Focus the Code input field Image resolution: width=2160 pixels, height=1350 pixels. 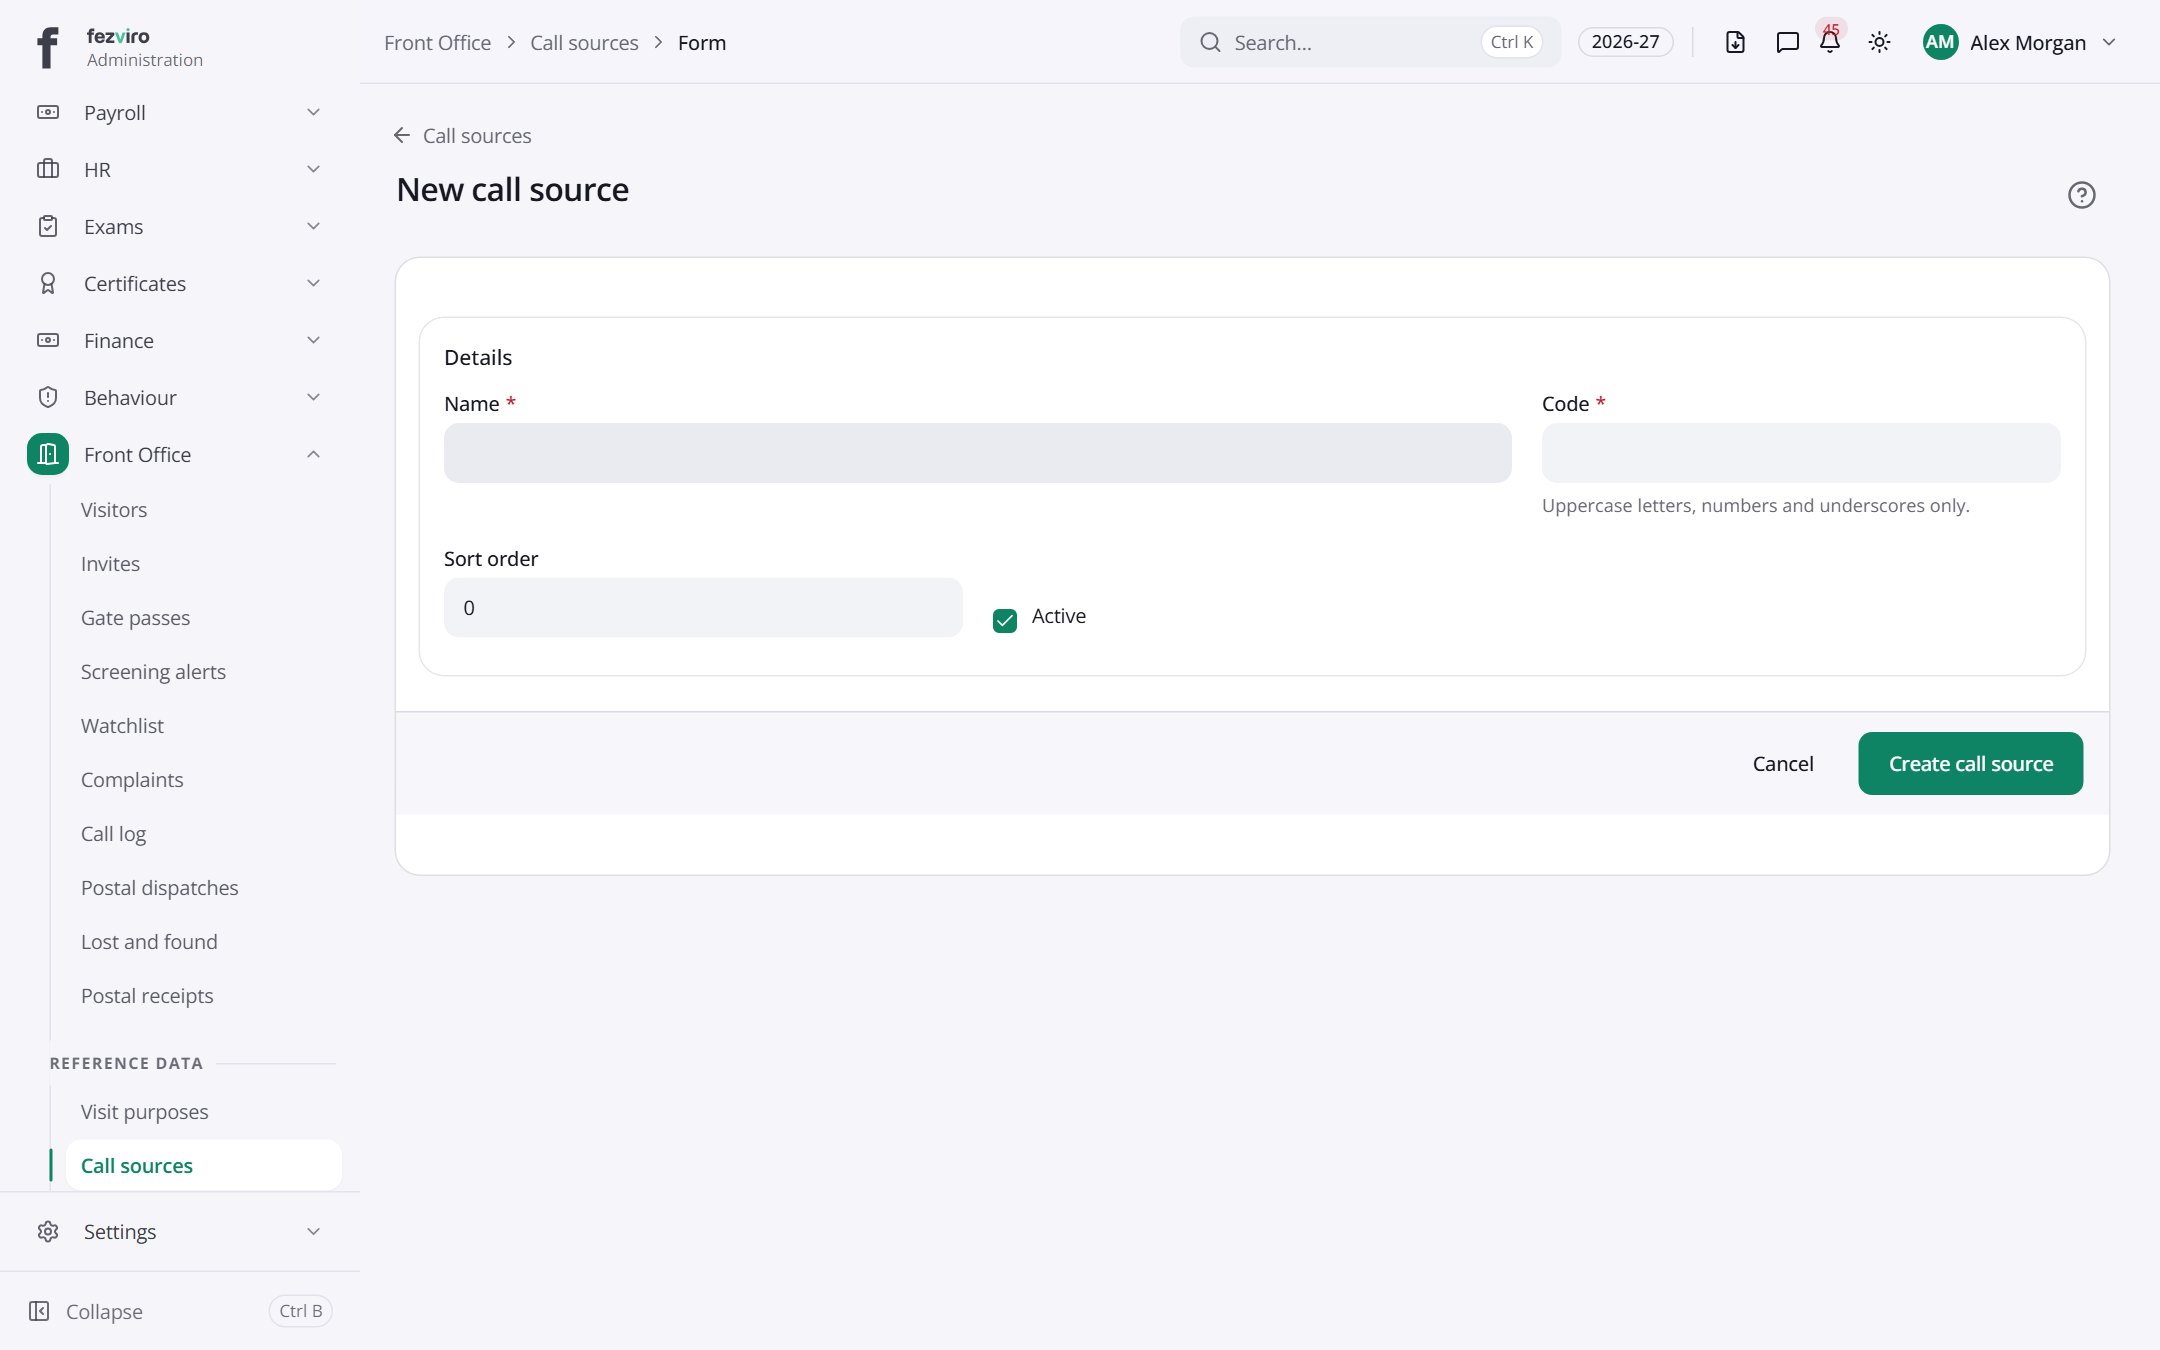click(1800, 453)
